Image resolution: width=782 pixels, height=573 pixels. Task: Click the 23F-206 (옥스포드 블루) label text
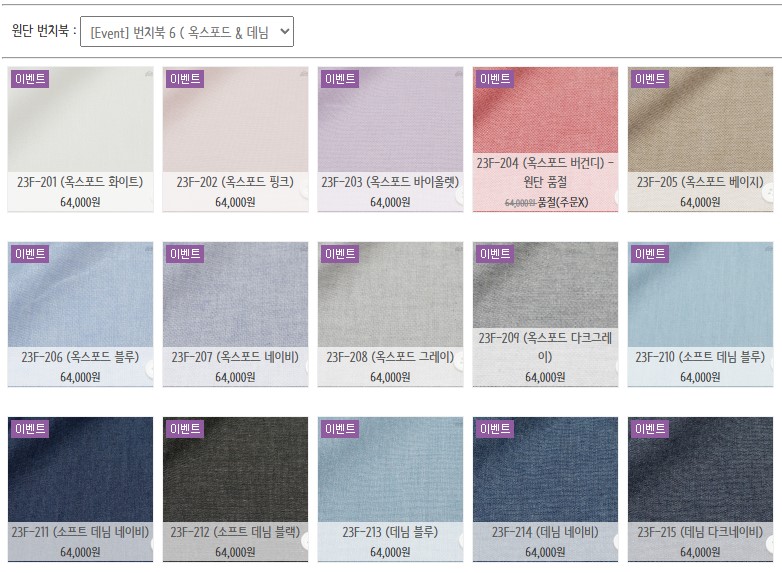pyautogui.click(x=80, y=357)
